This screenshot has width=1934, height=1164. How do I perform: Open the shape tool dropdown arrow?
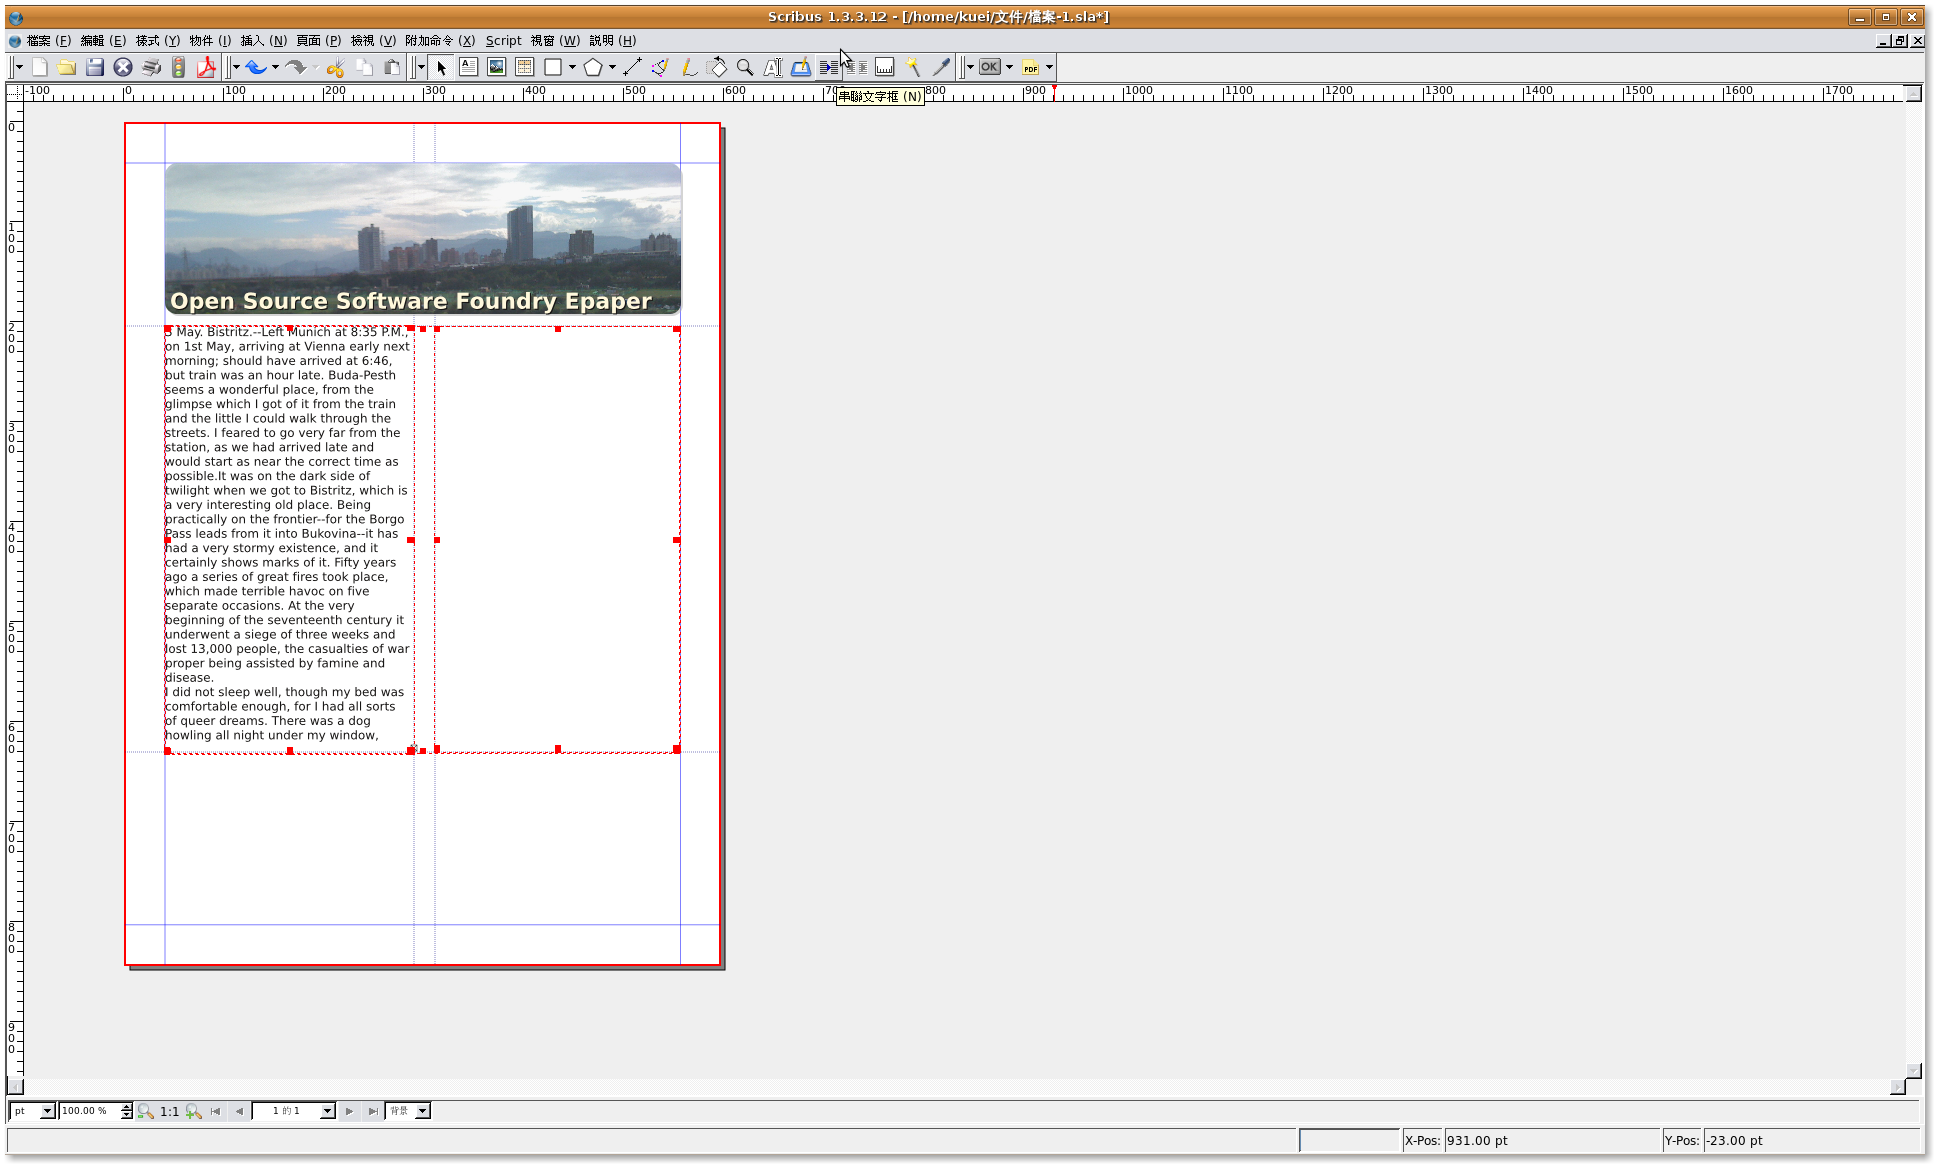[572, 67]
